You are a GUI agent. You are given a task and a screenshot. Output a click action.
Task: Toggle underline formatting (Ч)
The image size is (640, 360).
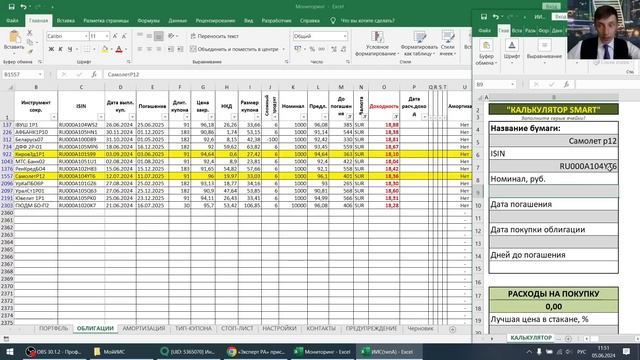pos(70,49)
